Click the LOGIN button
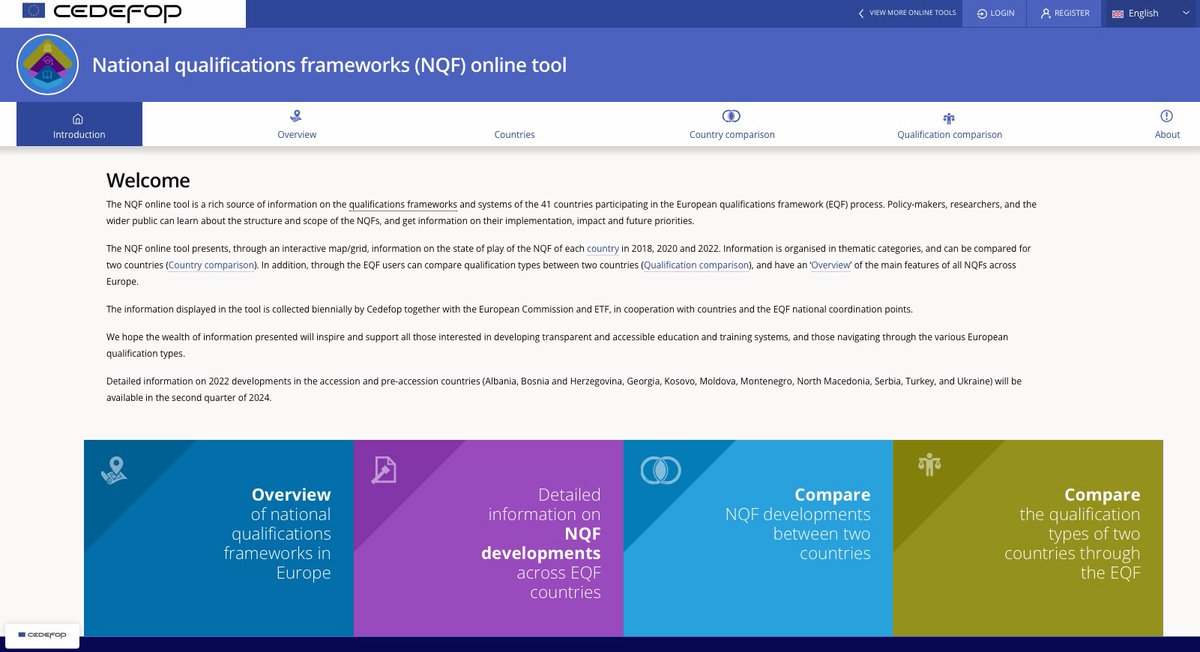 [x=994, y=13]
